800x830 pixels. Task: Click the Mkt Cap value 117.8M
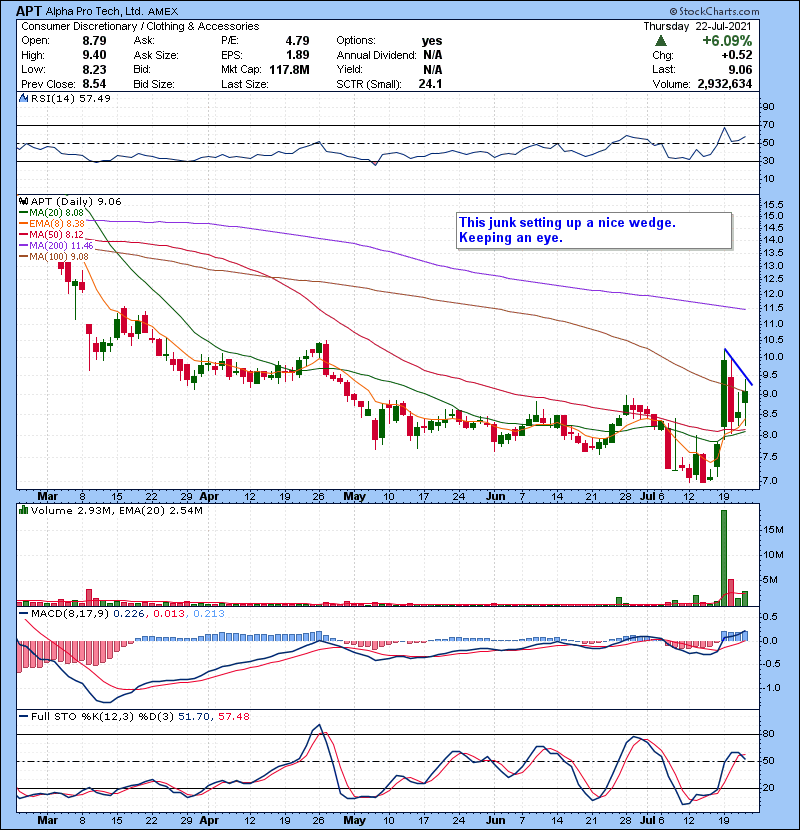(289, 69)
